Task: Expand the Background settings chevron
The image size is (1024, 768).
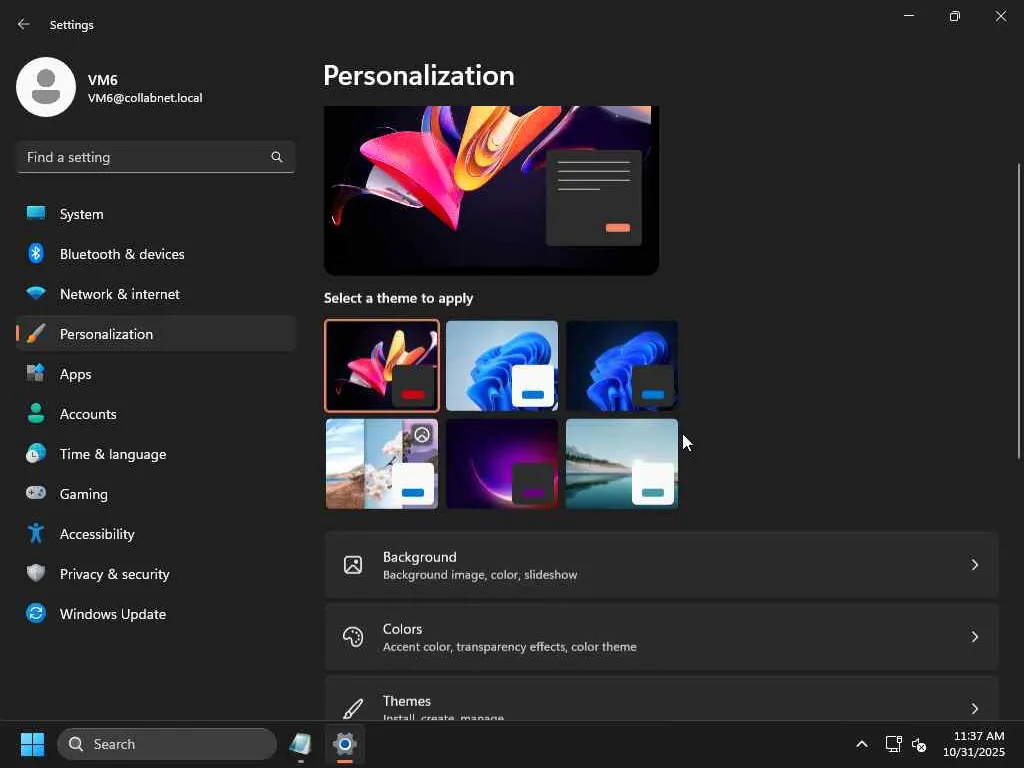Action: click(x=975, y=565)
